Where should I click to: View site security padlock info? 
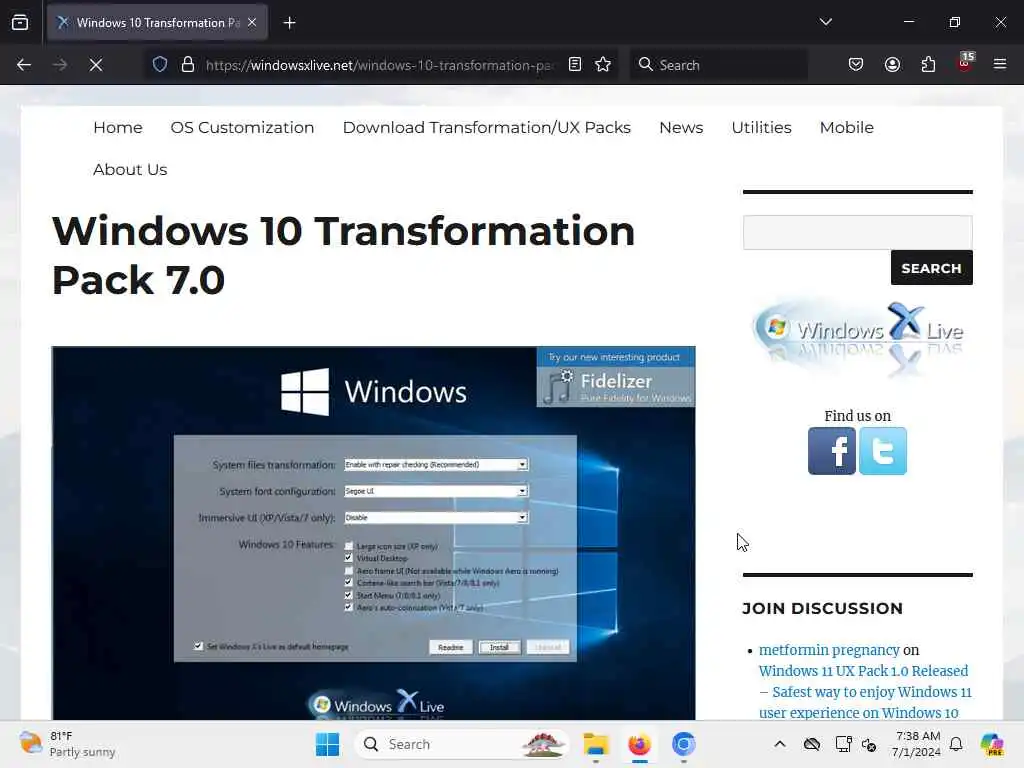tap(188, 65)
